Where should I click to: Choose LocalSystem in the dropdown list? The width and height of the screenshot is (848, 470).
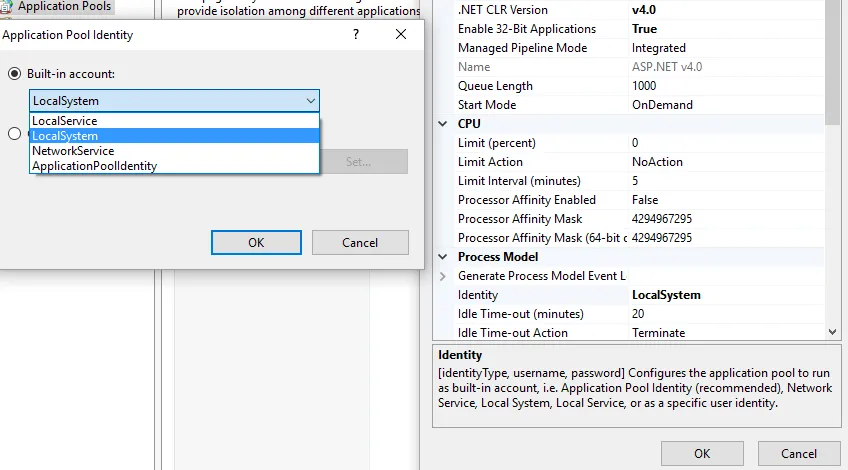pos(174,136)
